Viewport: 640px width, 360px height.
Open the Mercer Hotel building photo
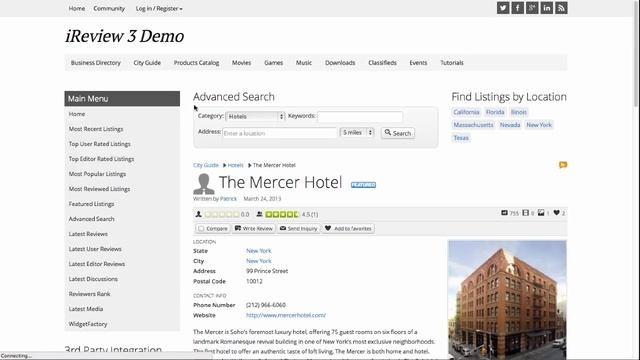coord(507,300)
